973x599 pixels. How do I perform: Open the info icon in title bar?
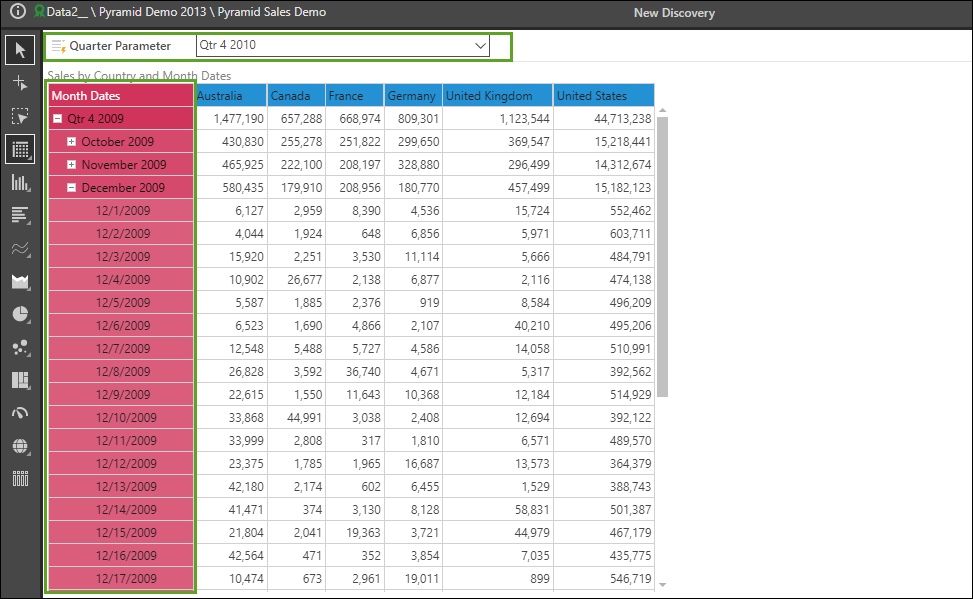pos(17,13)
